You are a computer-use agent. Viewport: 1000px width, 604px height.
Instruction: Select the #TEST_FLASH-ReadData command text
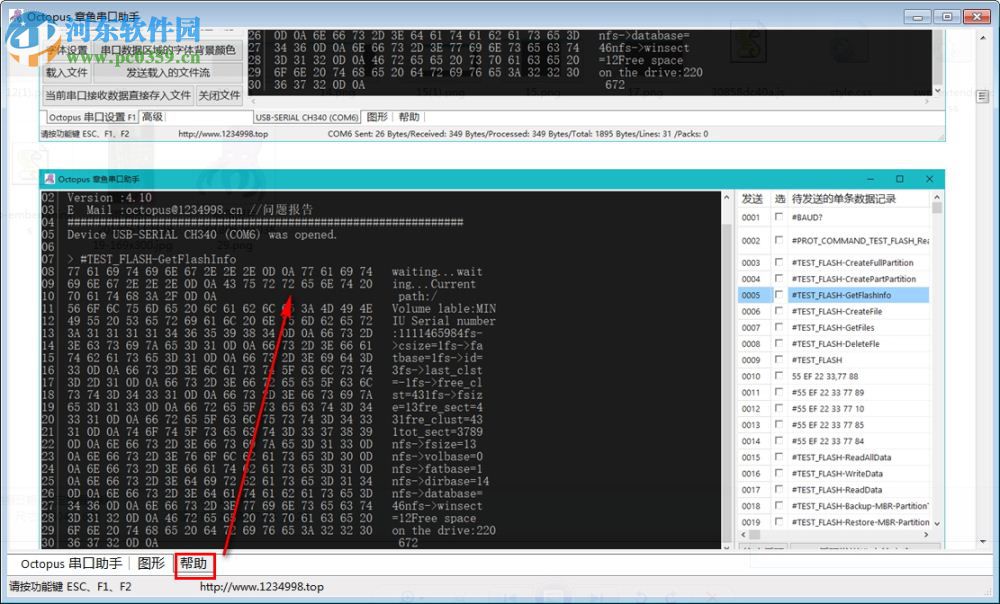pyautogui.click(x=837, y=490)
